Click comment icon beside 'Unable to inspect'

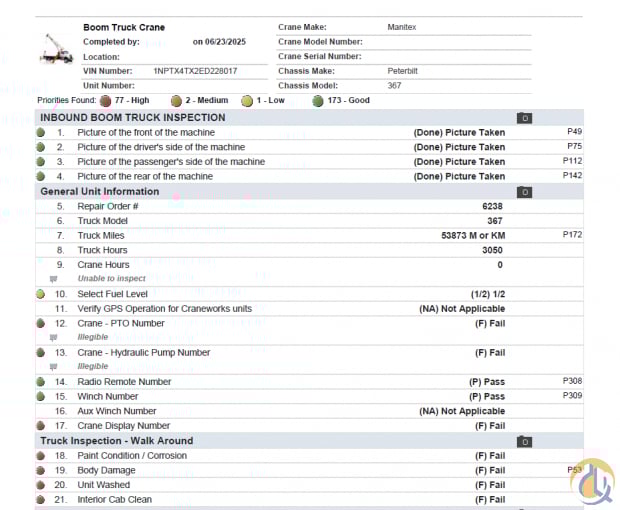click(53, 279)
